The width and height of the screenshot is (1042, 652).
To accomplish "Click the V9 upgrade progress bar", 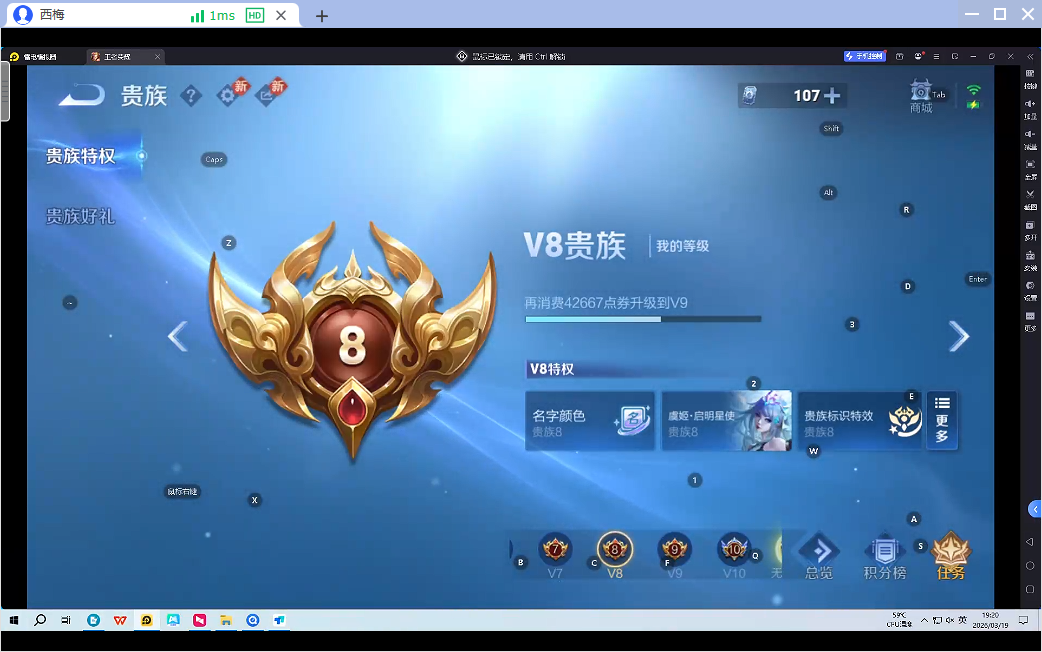I will pos(643,319).
